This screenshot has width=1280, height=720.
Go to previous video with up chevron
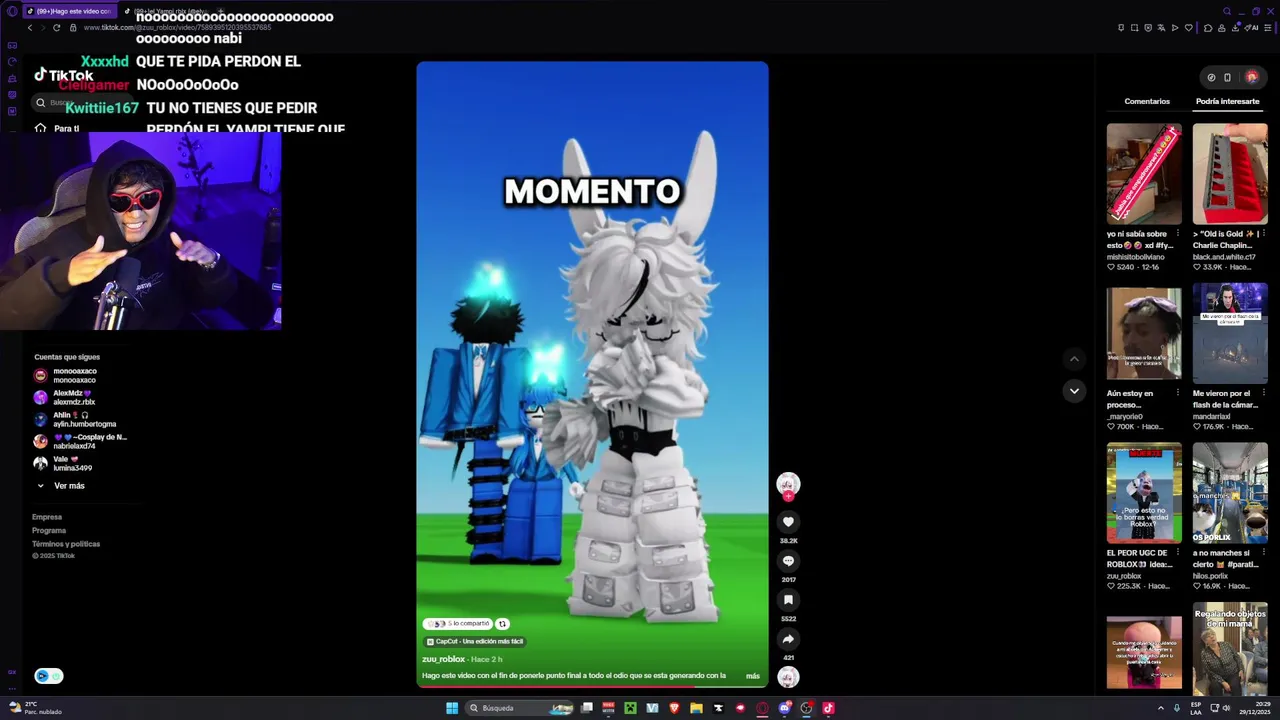tap(1074, 359)
